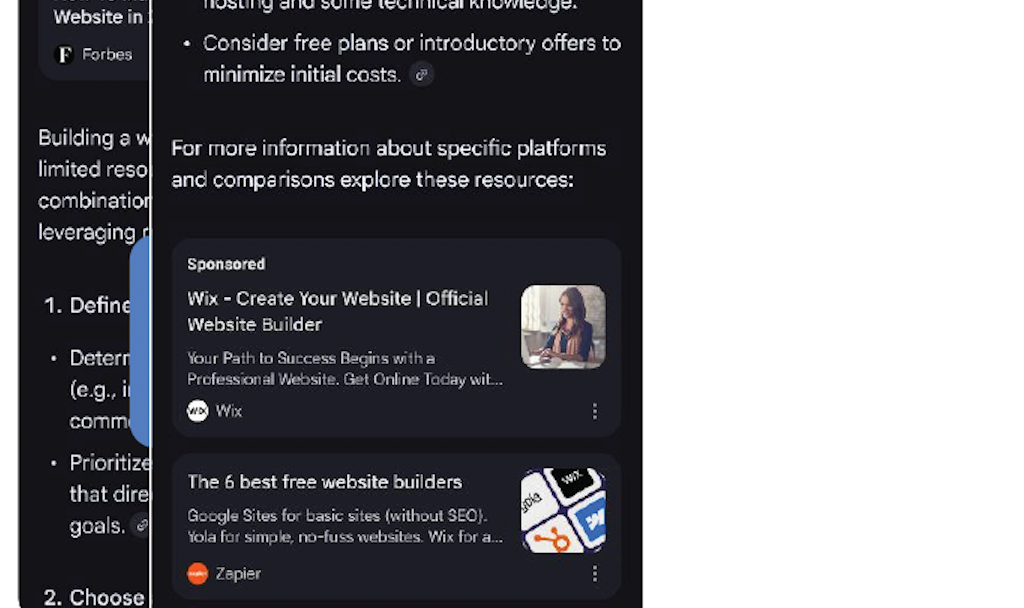
Task: Open the website builders logo thumbnail
Action: tap(563, 510)
